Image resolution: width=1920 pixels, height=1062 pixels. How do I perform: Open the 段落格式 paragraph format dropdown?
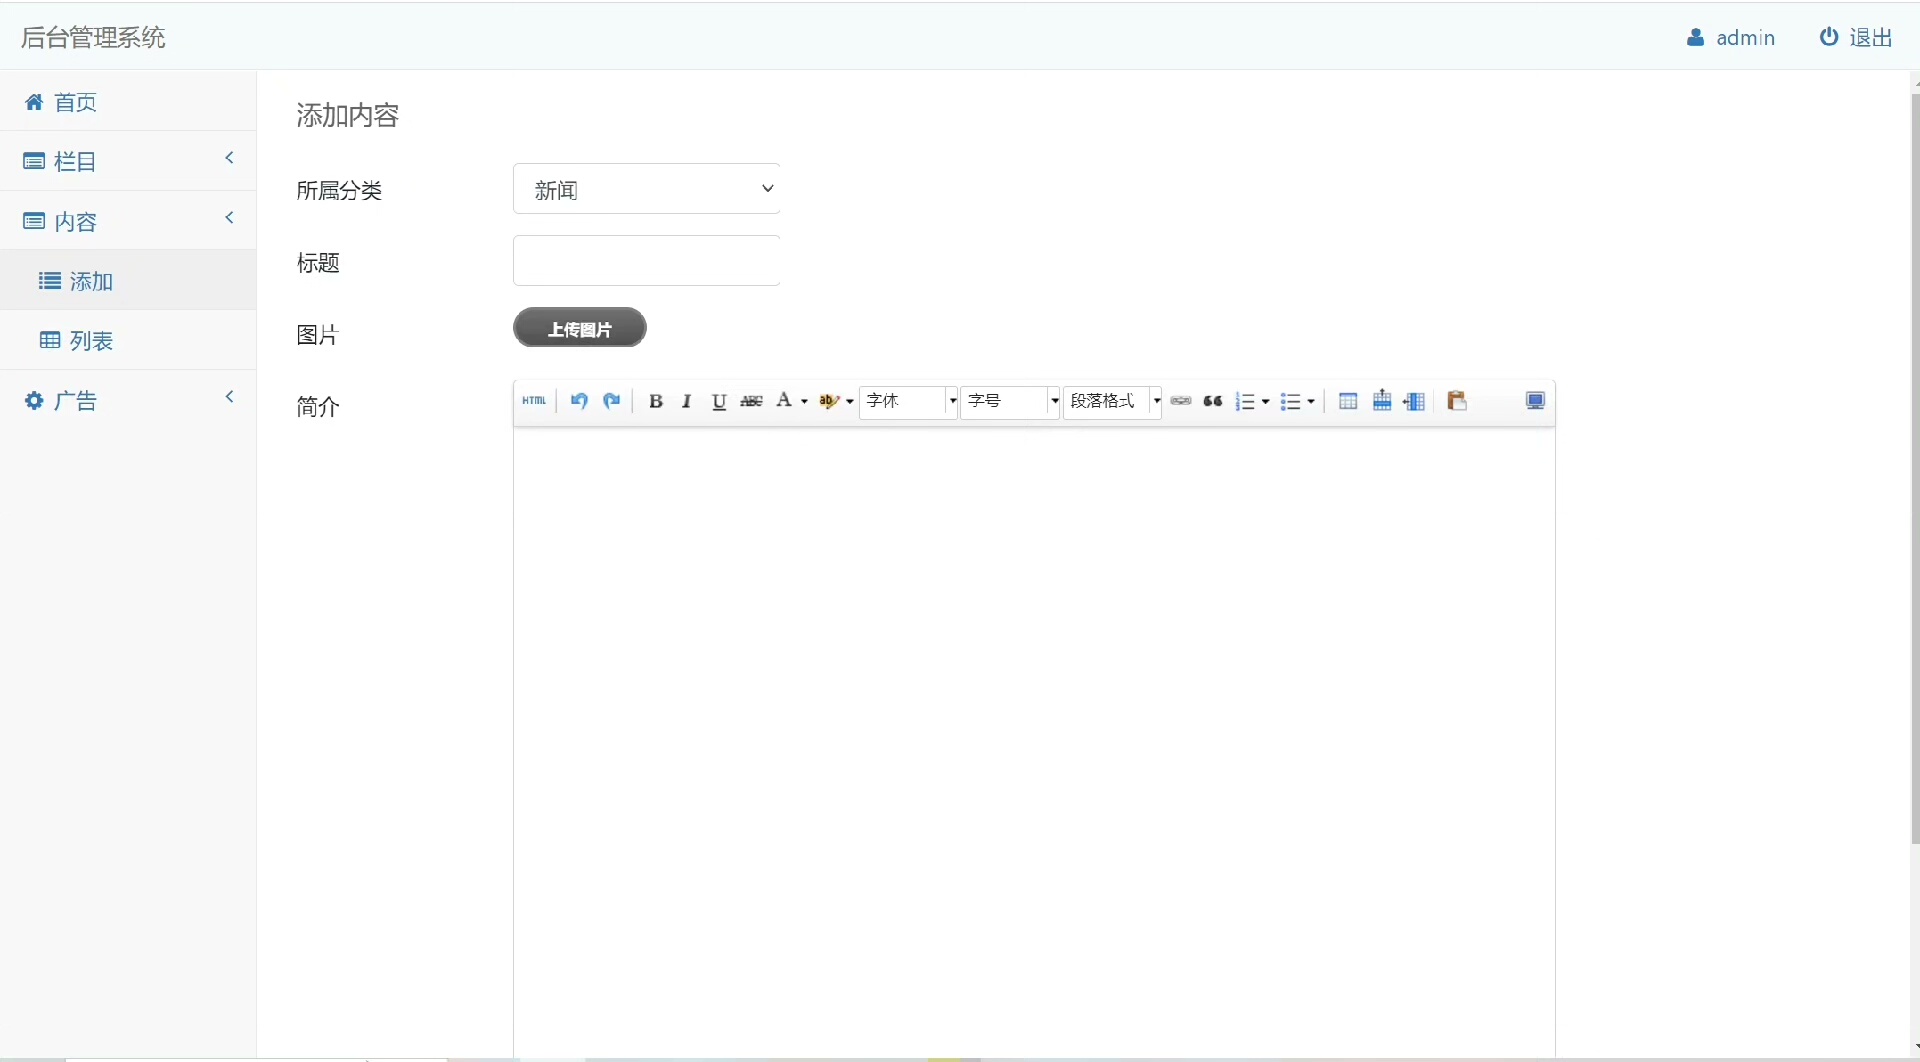1113,401
